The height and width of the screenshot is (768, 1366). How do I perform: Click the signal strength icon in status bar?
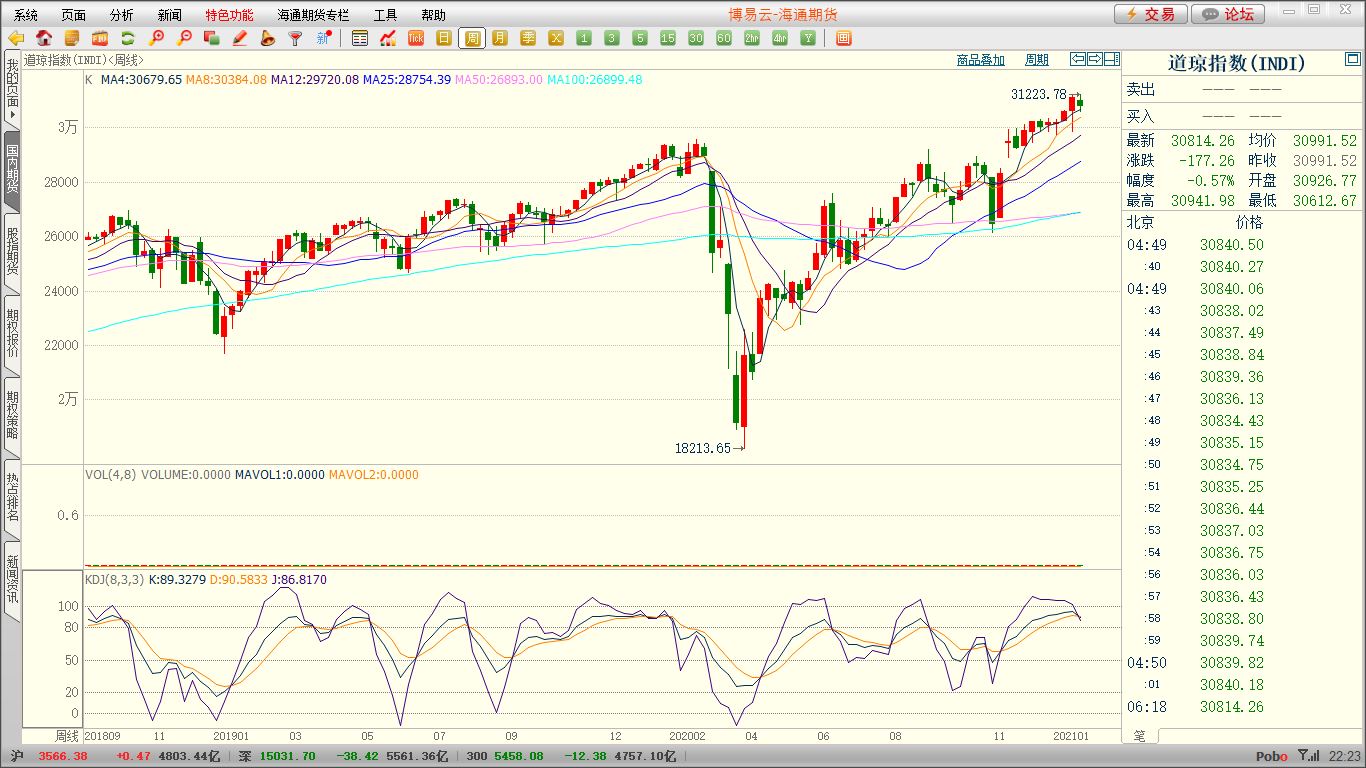[1307, 756]
